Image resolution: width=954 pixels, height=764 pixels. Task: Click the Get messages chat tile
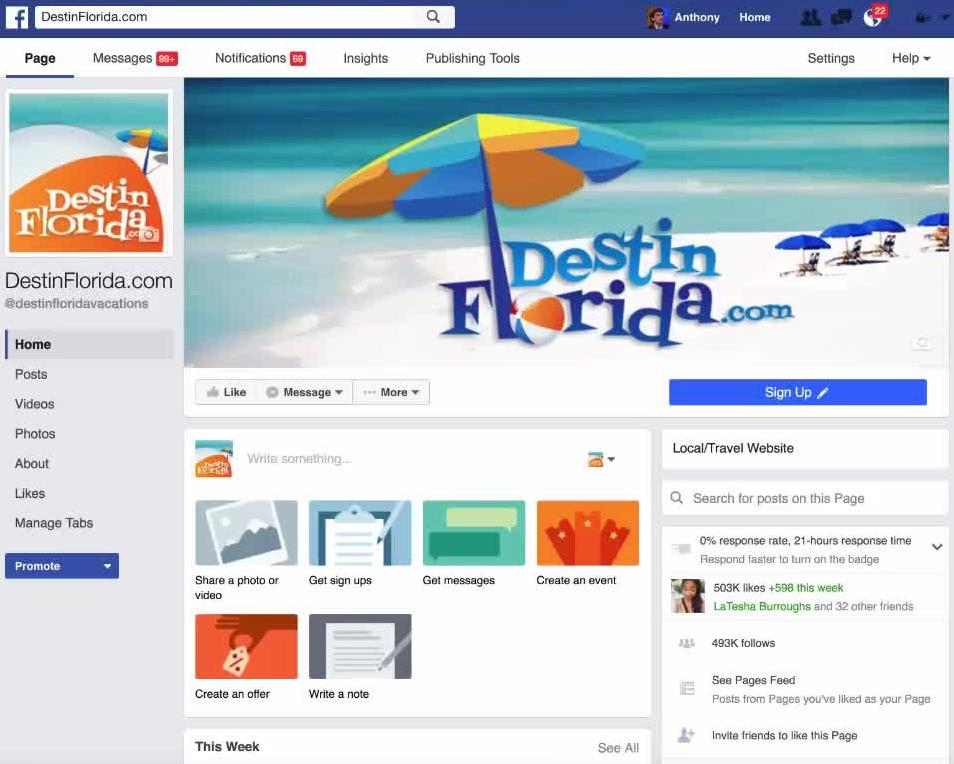pos(474,533)
